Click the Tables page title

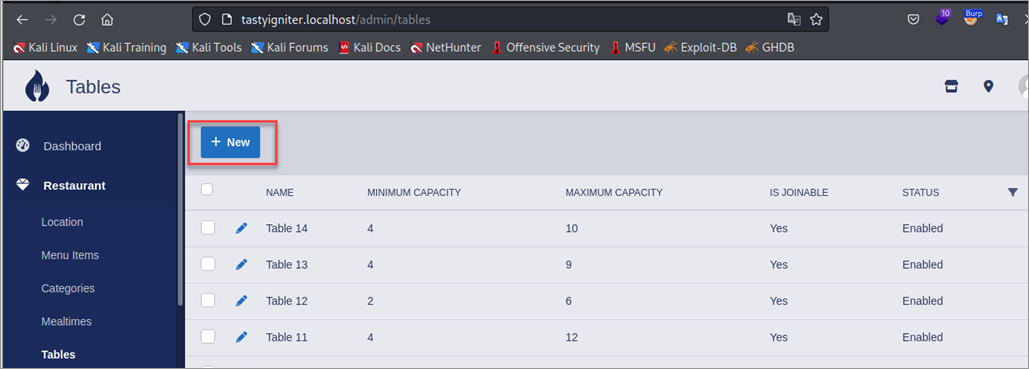[93, 87]
